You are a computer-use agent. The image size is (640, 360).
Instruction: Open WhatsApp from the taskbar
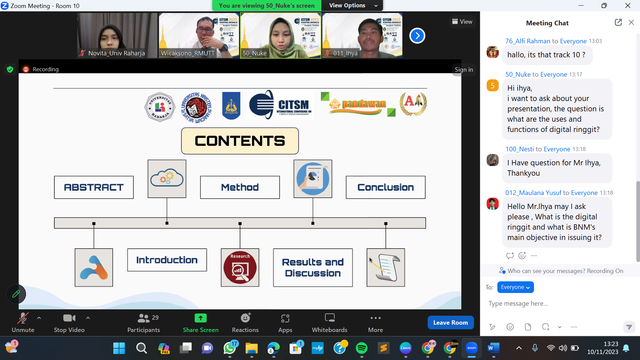(230, 348)
